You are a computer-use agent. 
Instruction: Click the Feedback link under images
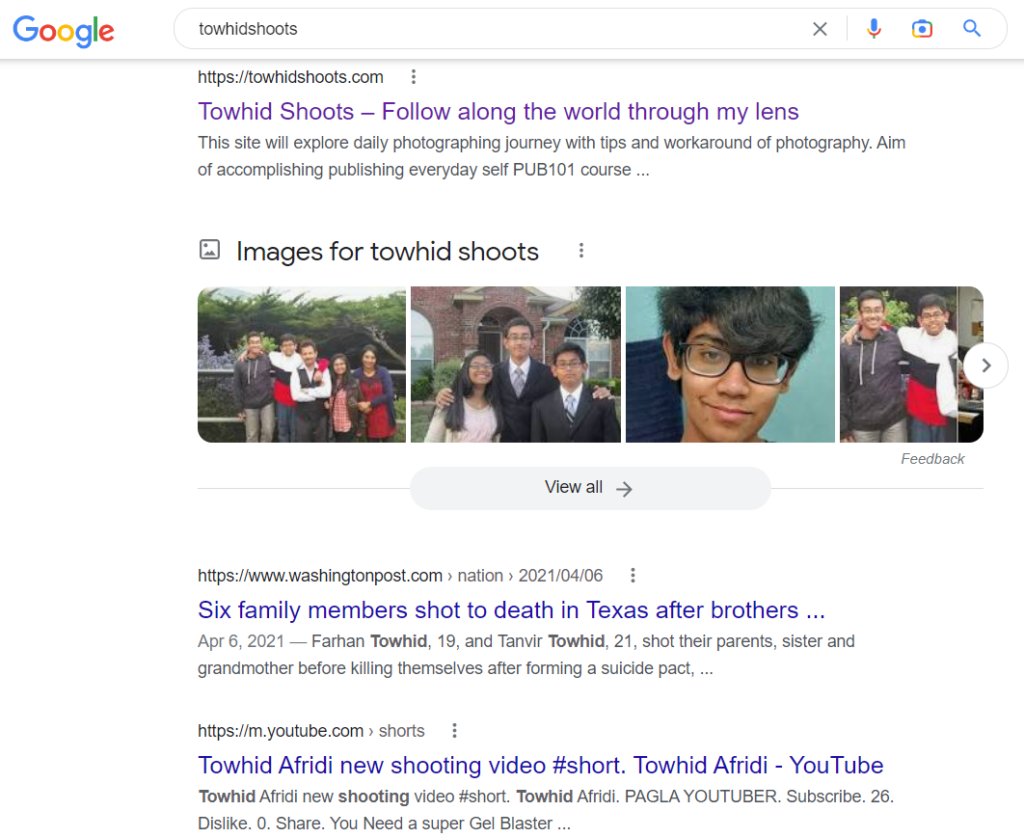pos(933,459)
